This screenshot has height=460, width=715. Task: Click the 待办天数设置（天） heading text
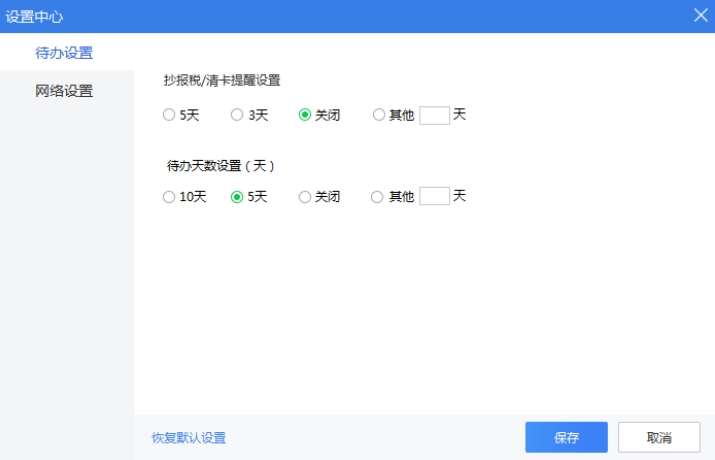221,165
